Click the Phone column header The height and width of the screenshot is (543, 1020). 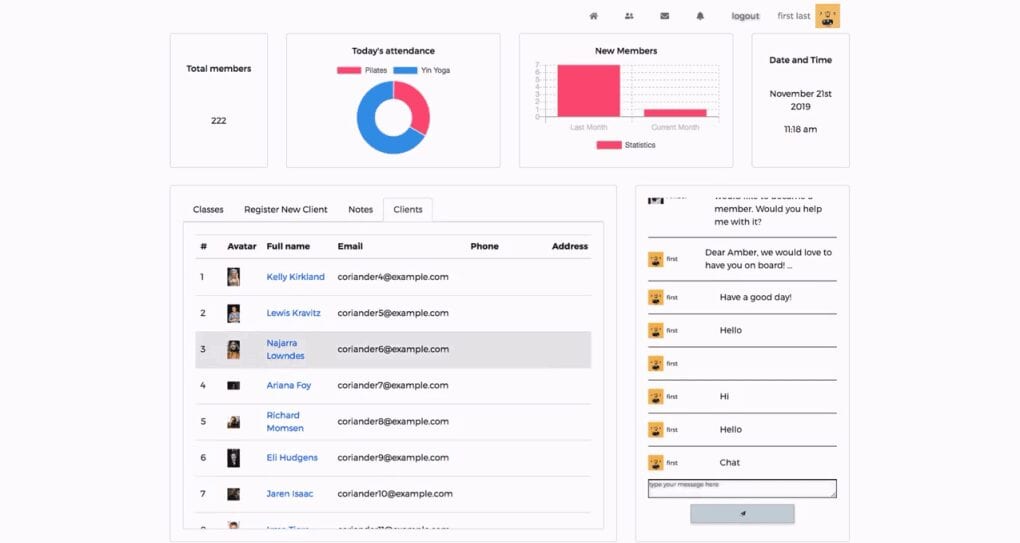click(485, 246)
